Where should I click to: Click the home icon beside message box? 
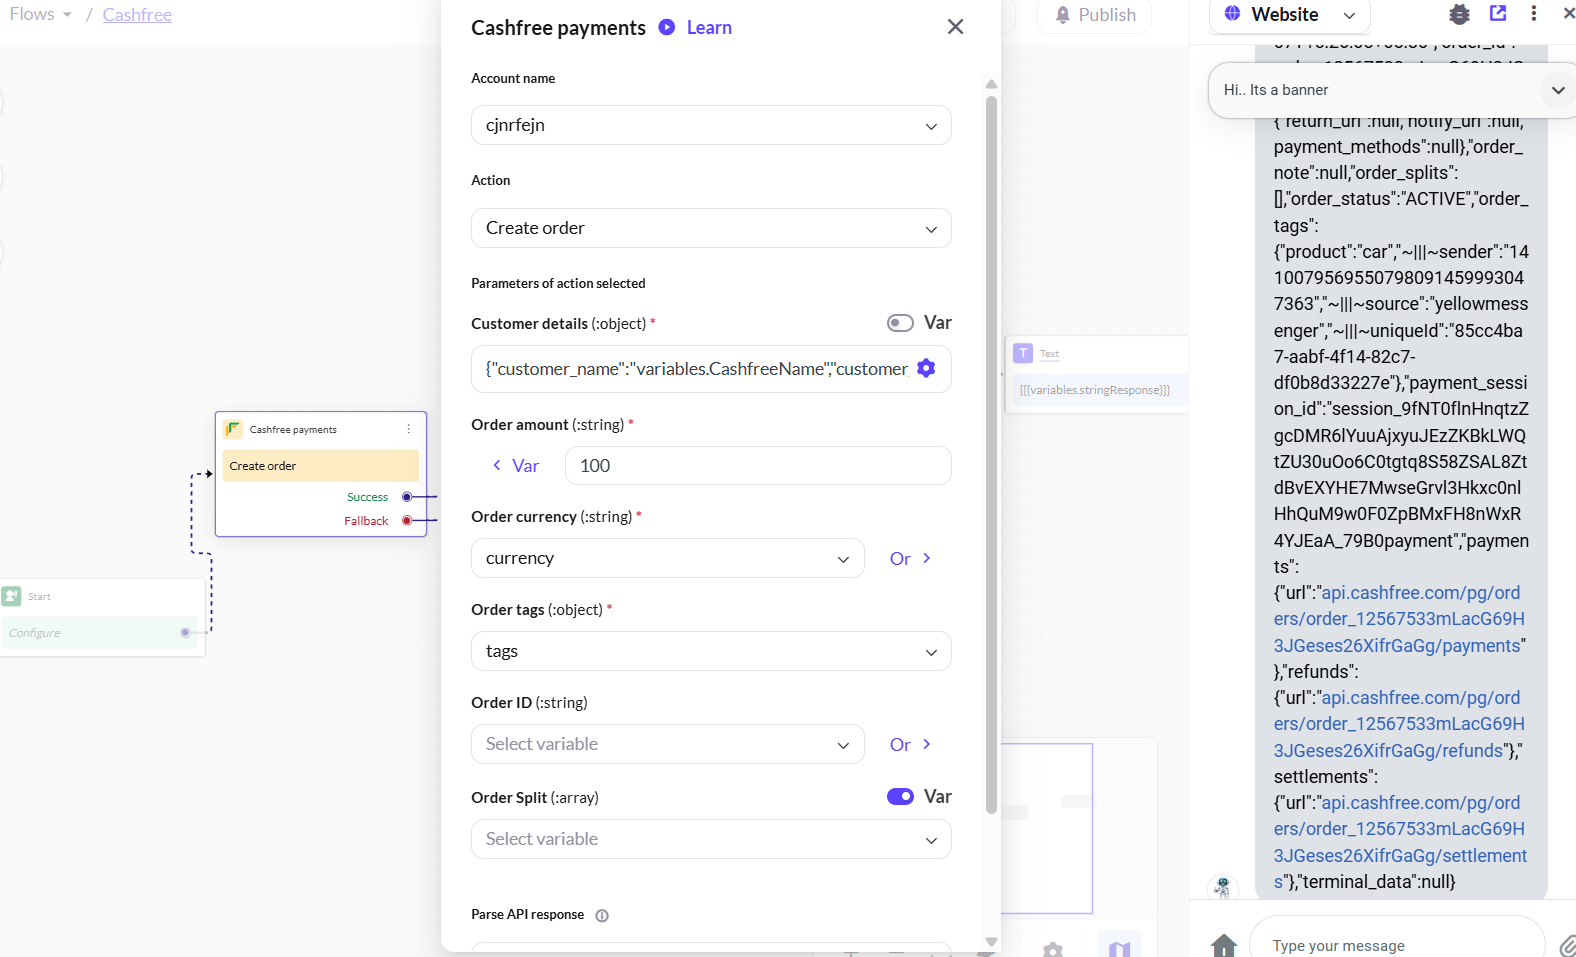(1223, 944)
